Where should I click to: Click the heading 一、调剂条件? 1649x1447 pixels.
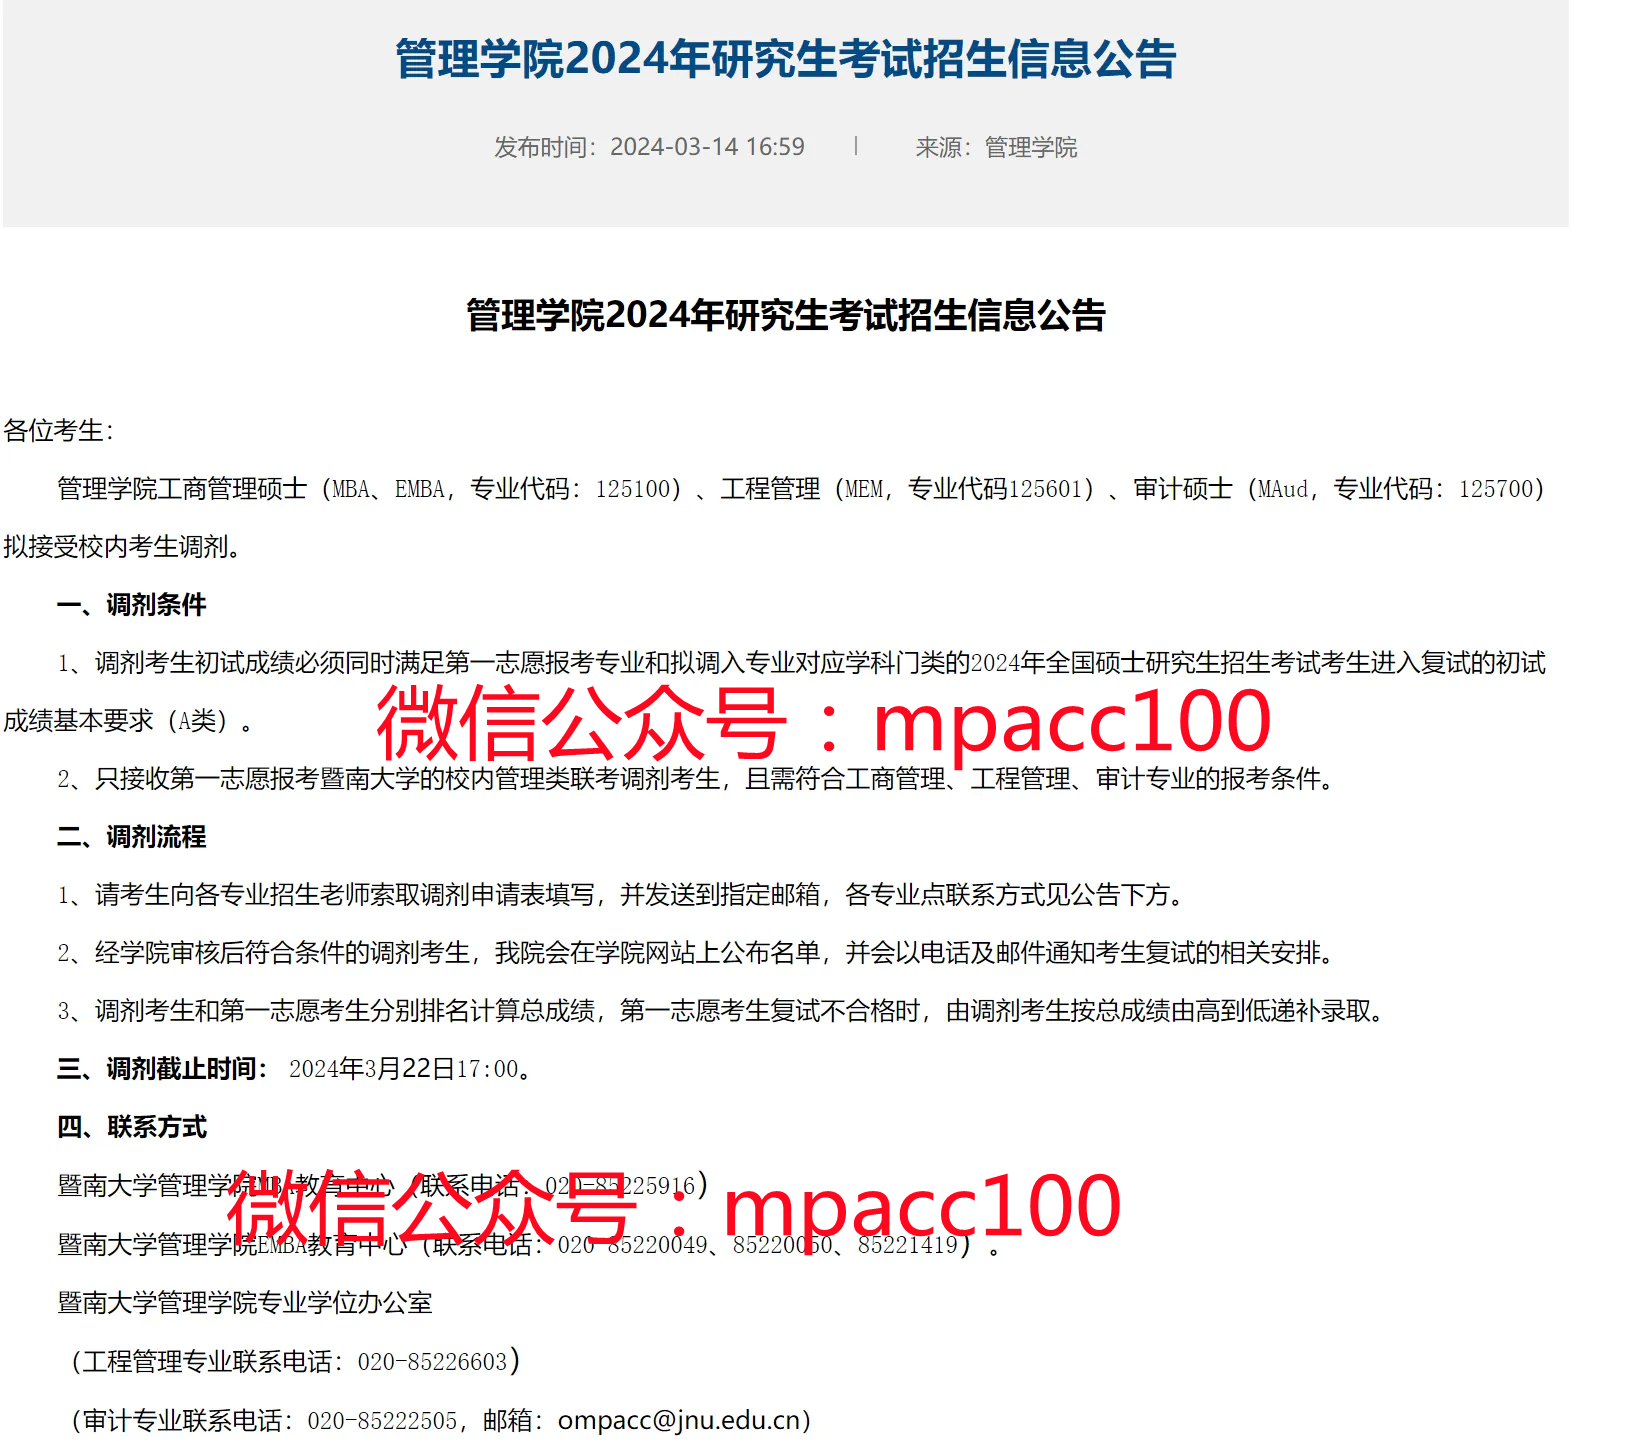coord(132,605)
